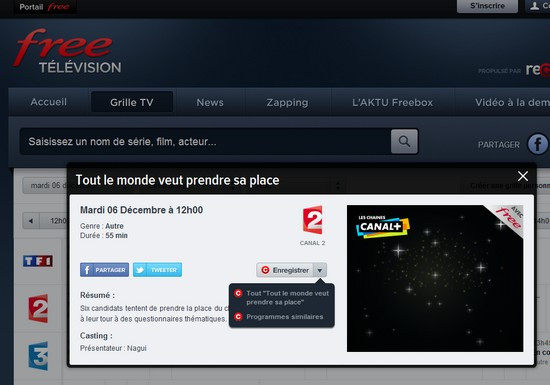This screenshot has height=385, width=550.
Task: Click the Canal+ advertisement banner
Action: click(435, 278)
